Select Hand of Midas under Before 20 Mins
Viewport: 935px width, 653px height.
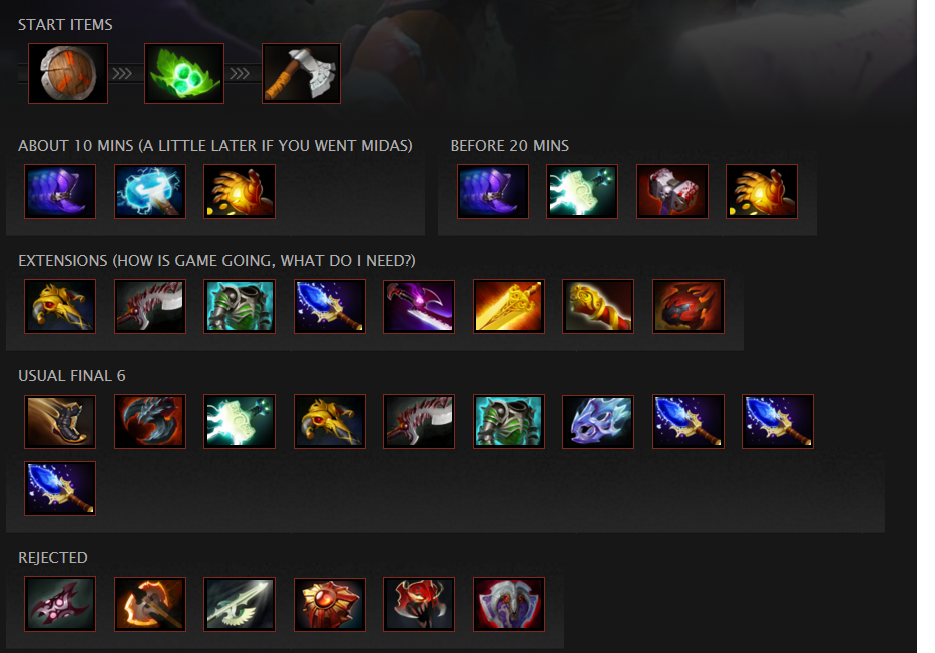pos(762,191)
